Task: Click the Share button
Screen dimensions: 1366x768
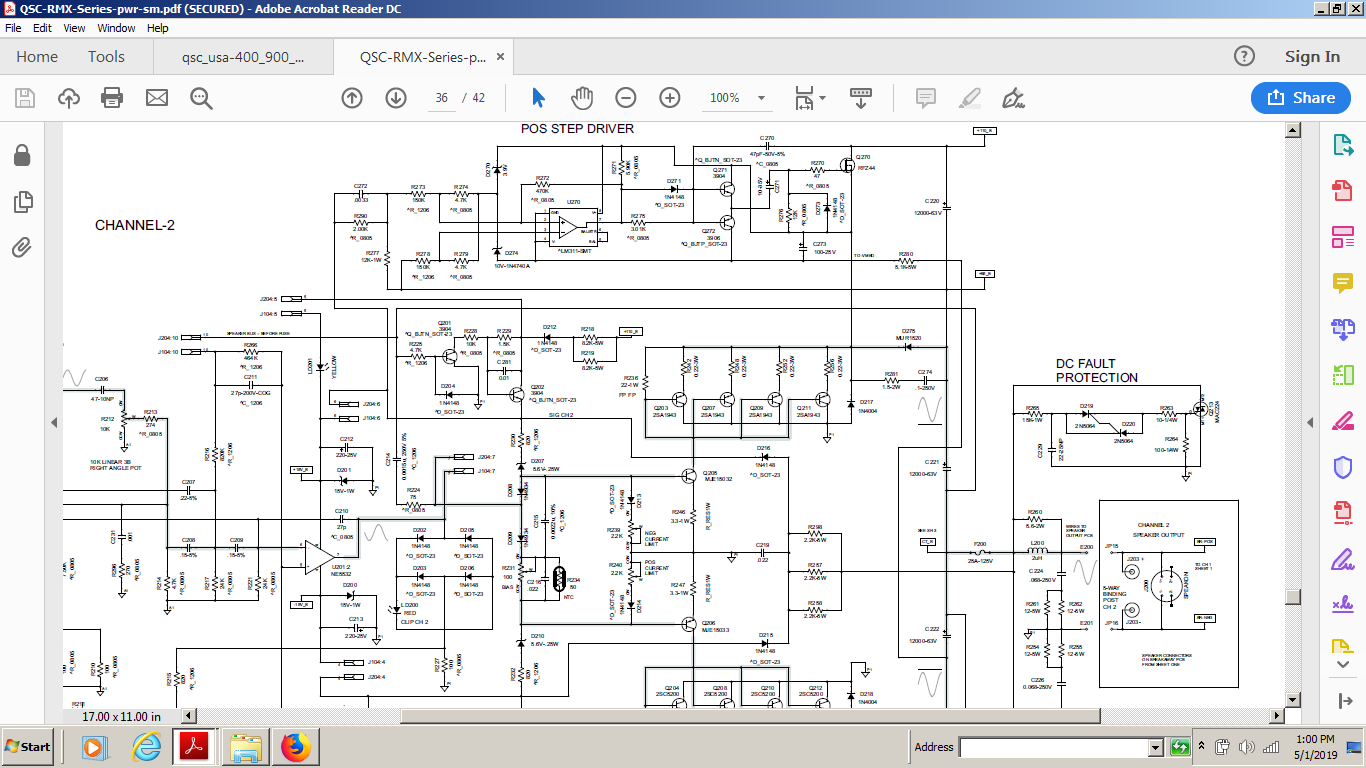Action: [x=1301, y=98]
